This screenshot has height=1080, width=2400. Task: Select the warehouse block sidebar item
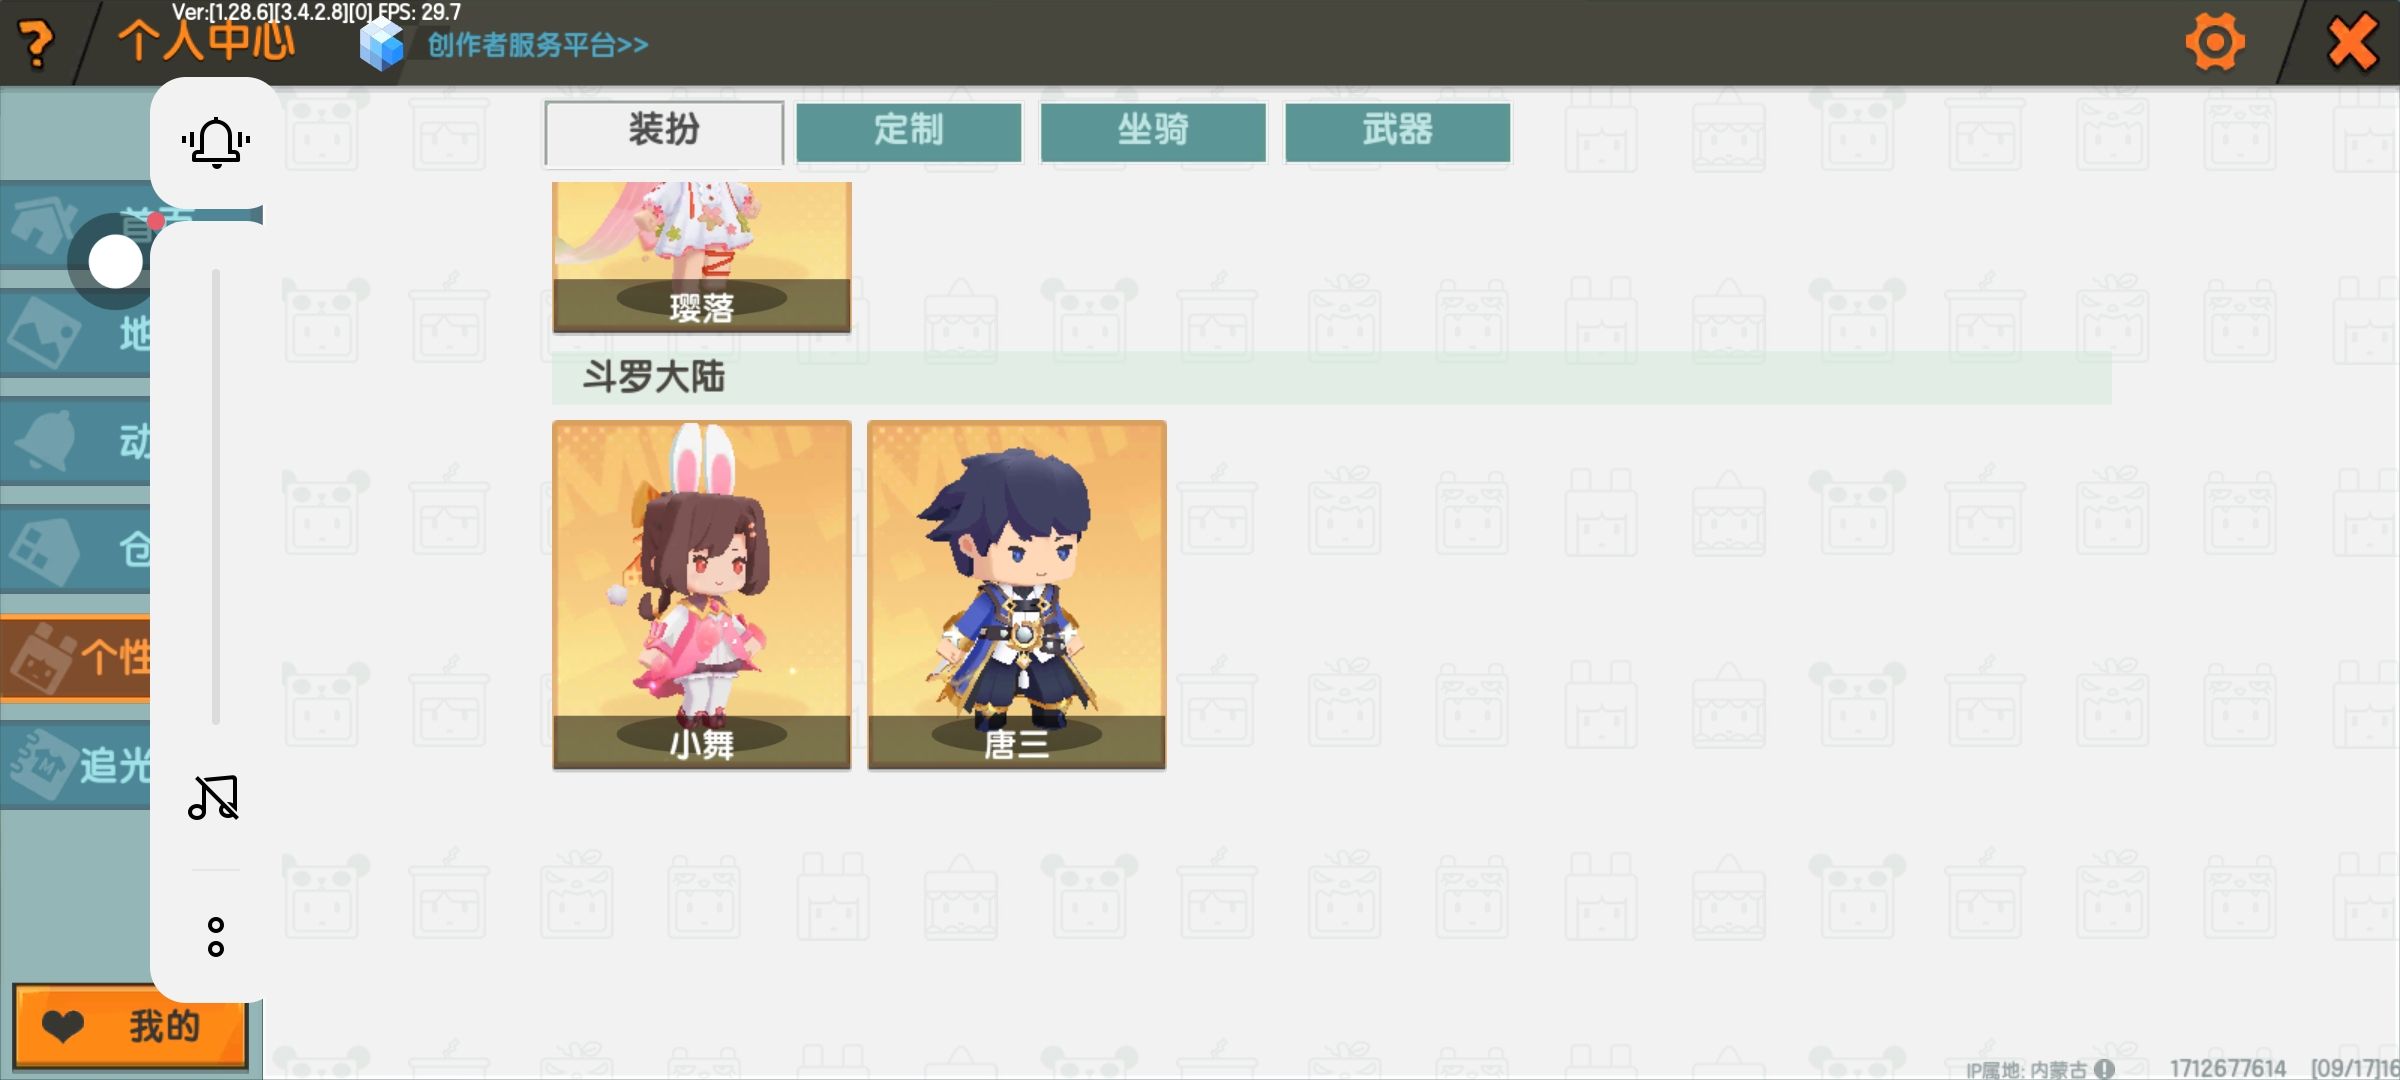tap(75, 548)
